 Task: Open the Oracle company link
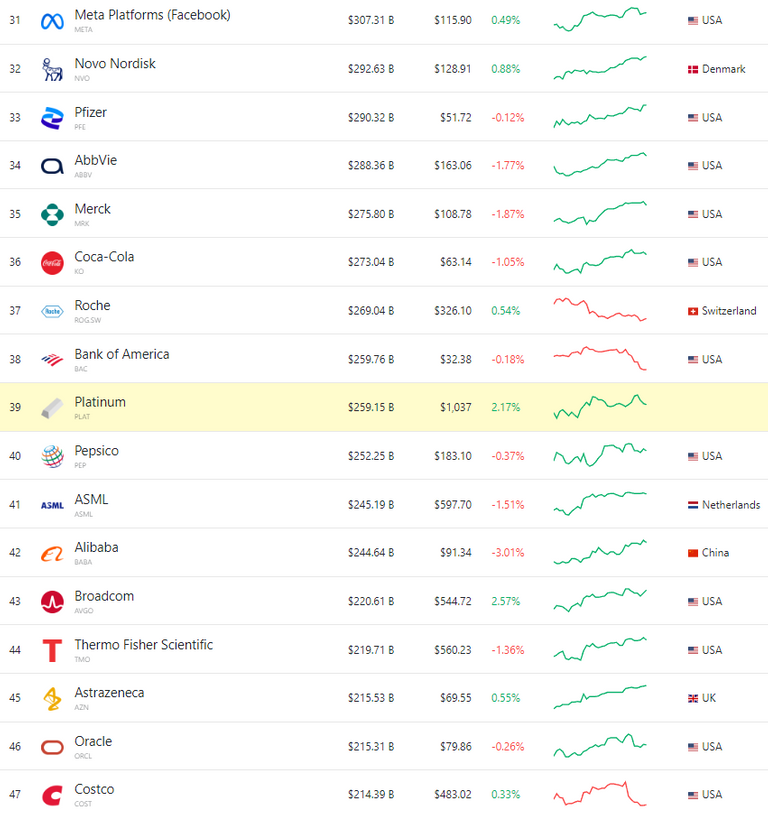(x=93, y=741)
